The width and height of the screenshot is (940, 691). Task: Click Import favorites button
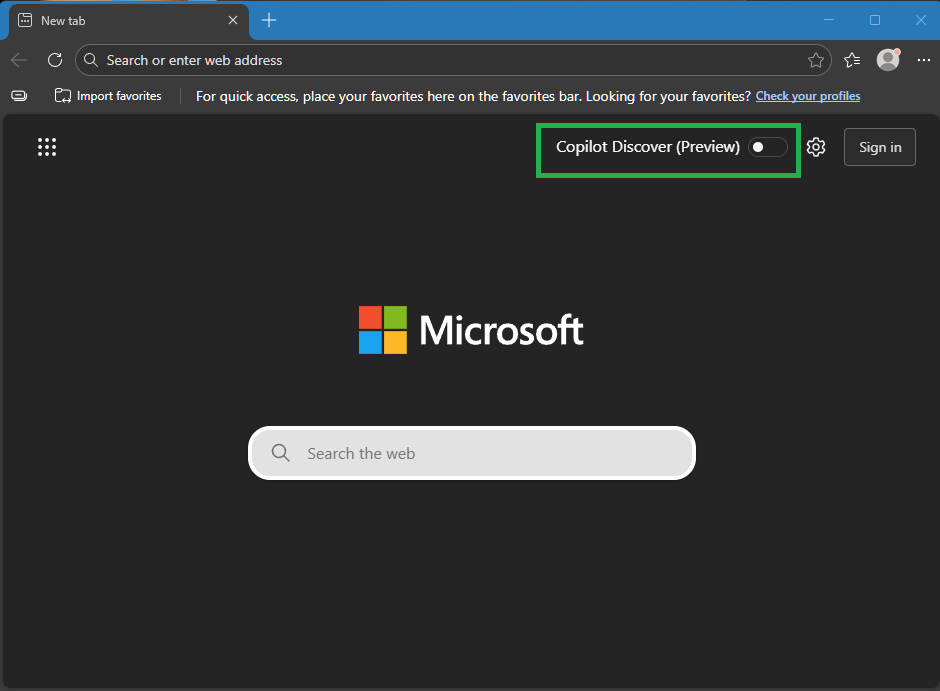click(108, 96)
